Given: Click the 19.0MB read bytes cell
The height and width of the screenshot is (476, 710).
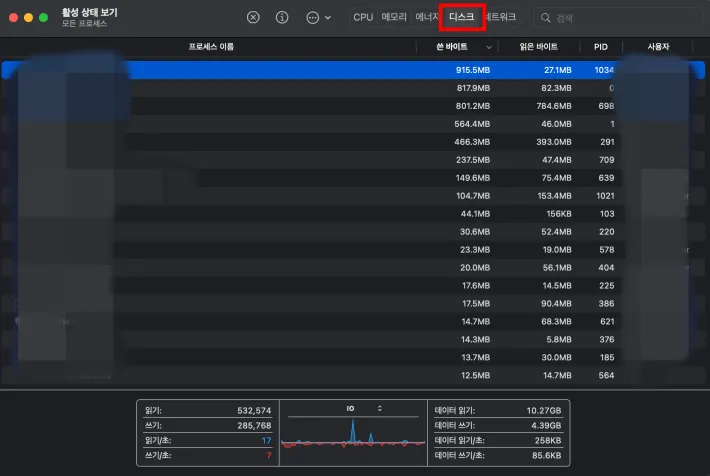Looking at the screenshot, I should (556, 250).
